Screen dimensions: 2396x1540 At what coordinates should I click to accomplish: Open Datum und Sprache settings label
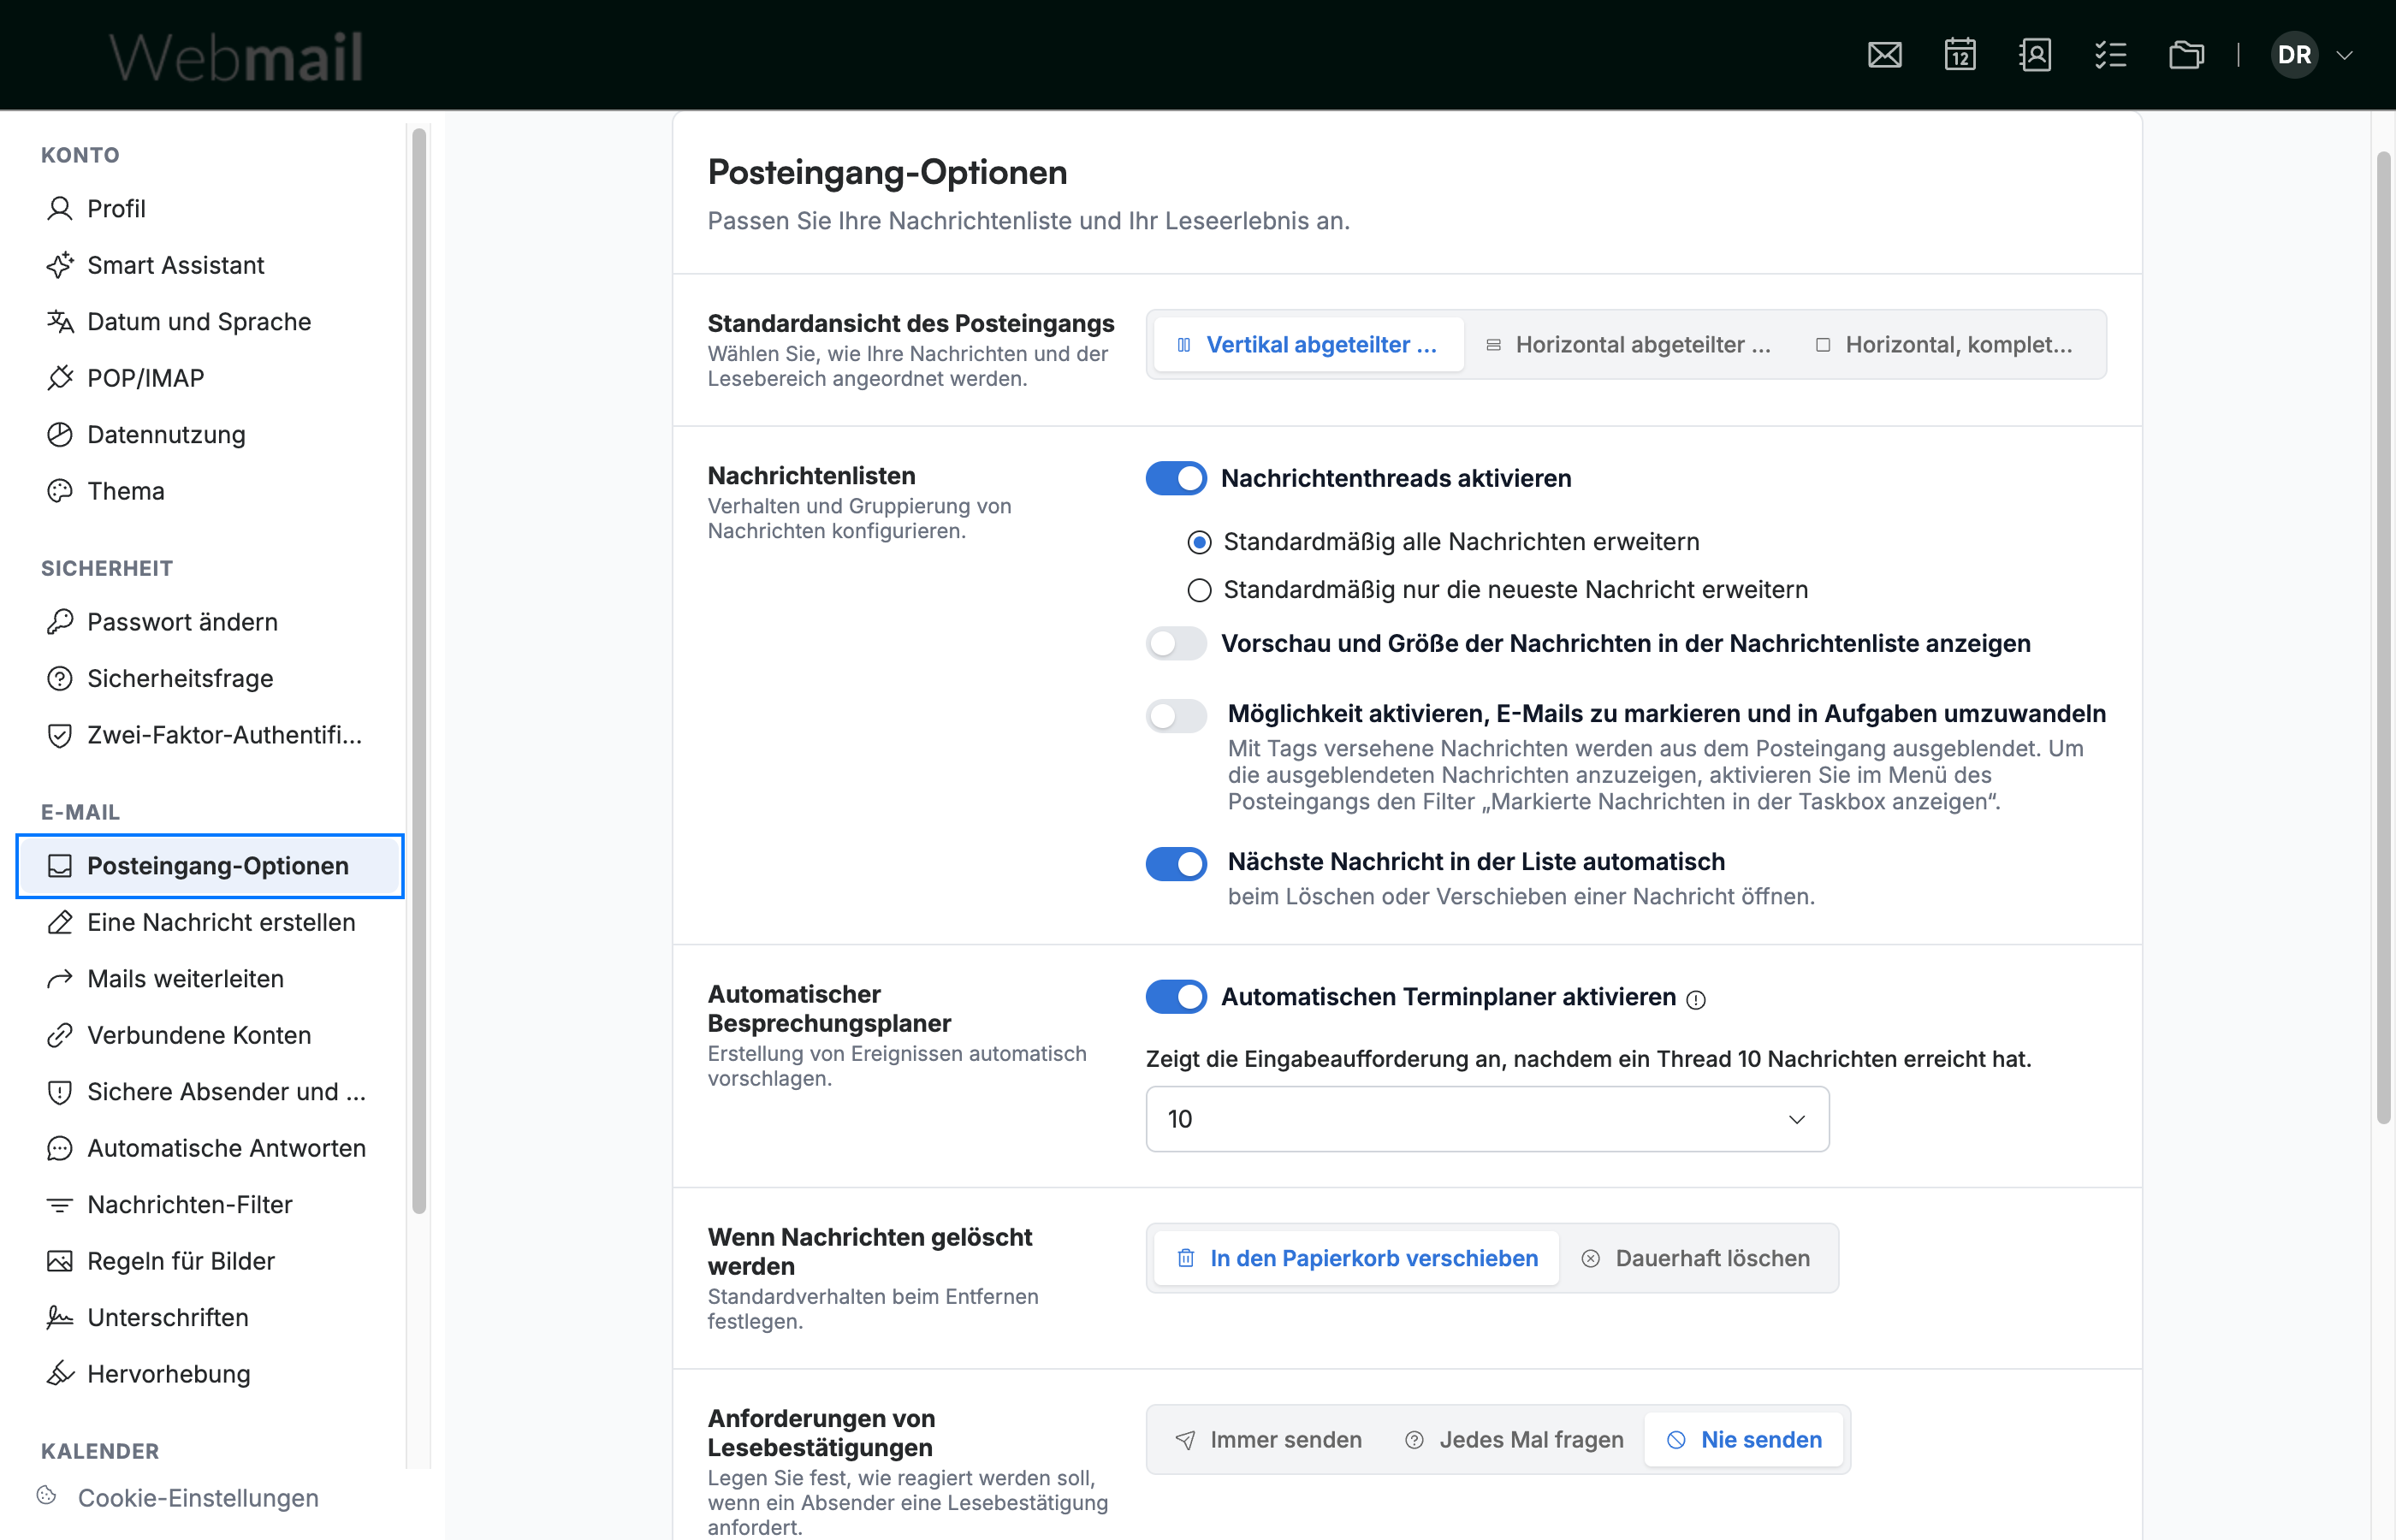[199, 321]
